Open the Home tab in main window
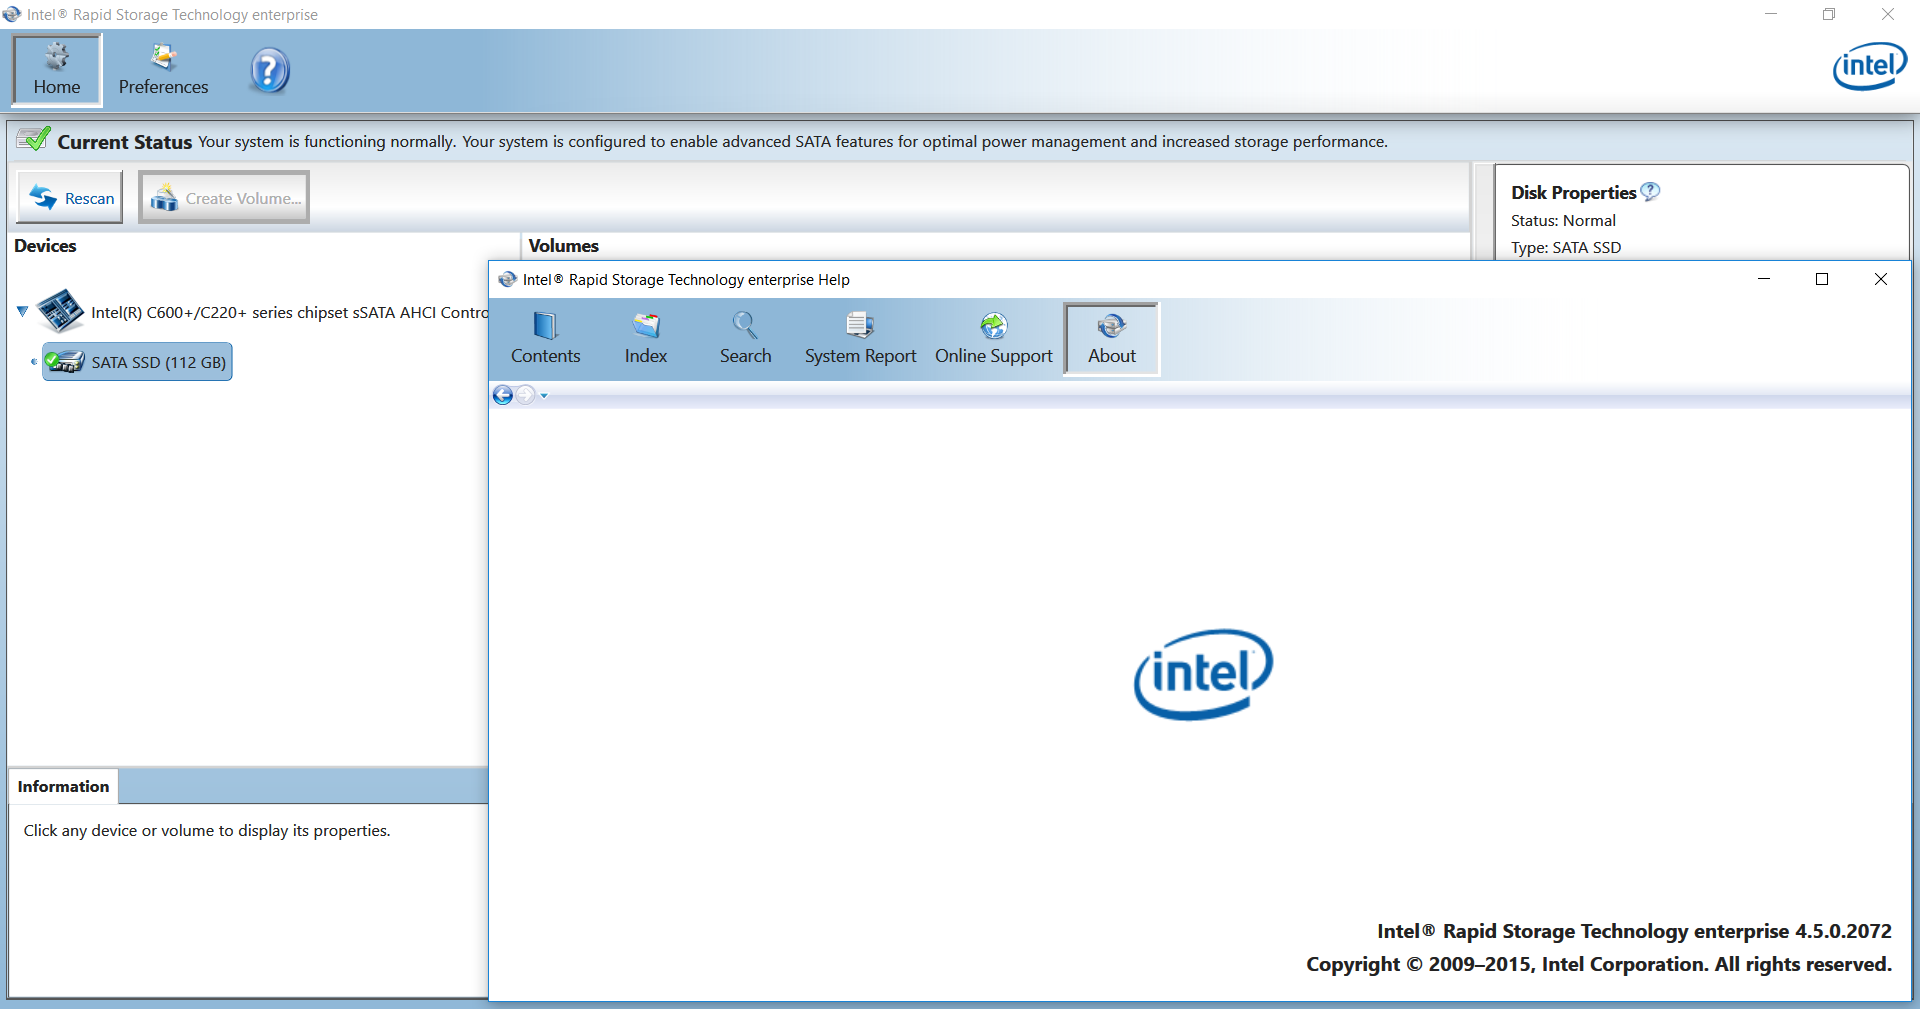The height and width of the screenshot is (1009, 1920). [57, 70]
